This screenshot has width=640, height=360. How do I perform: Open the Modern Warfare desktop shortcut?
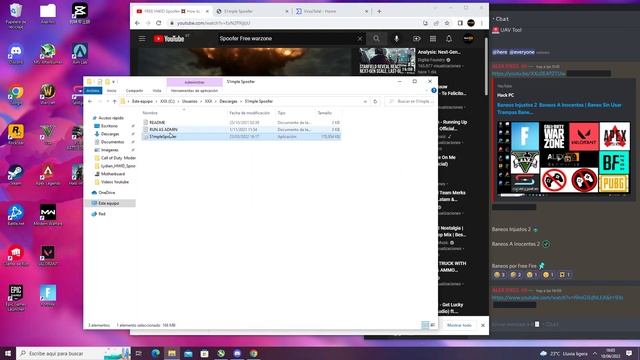(48, 215)
